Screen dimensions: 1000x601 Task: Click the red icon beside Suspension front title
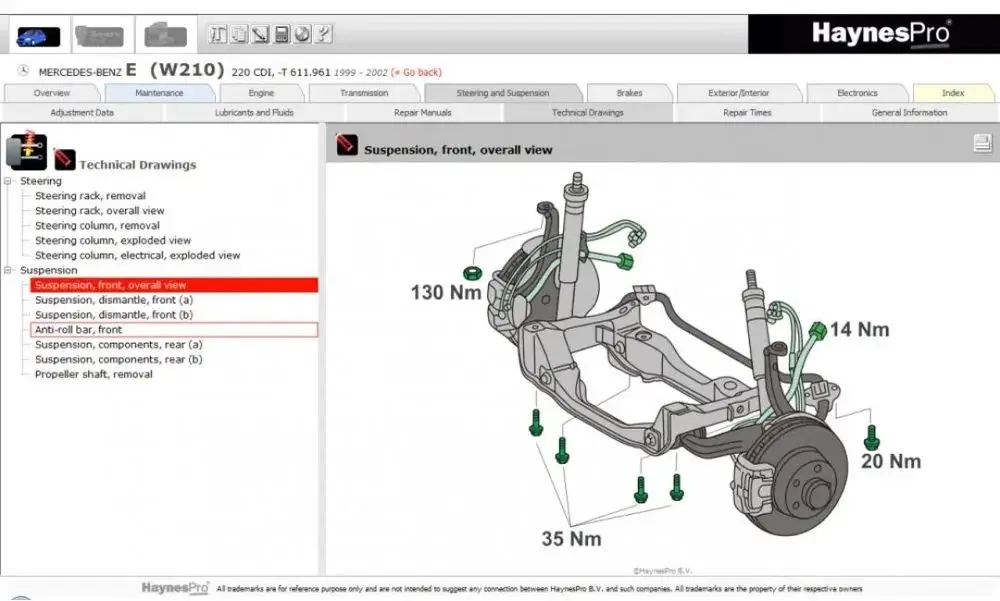(x=347, y=144)
